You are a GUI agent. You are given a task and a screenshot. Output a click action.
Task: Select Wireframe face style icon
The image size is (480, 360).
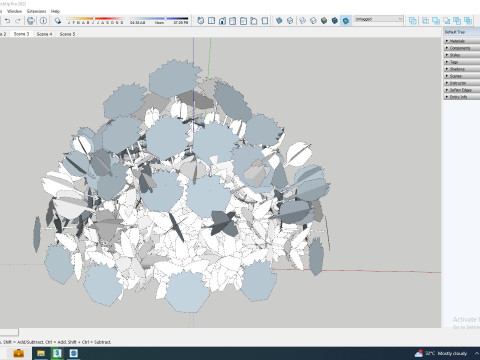(303, 21)
